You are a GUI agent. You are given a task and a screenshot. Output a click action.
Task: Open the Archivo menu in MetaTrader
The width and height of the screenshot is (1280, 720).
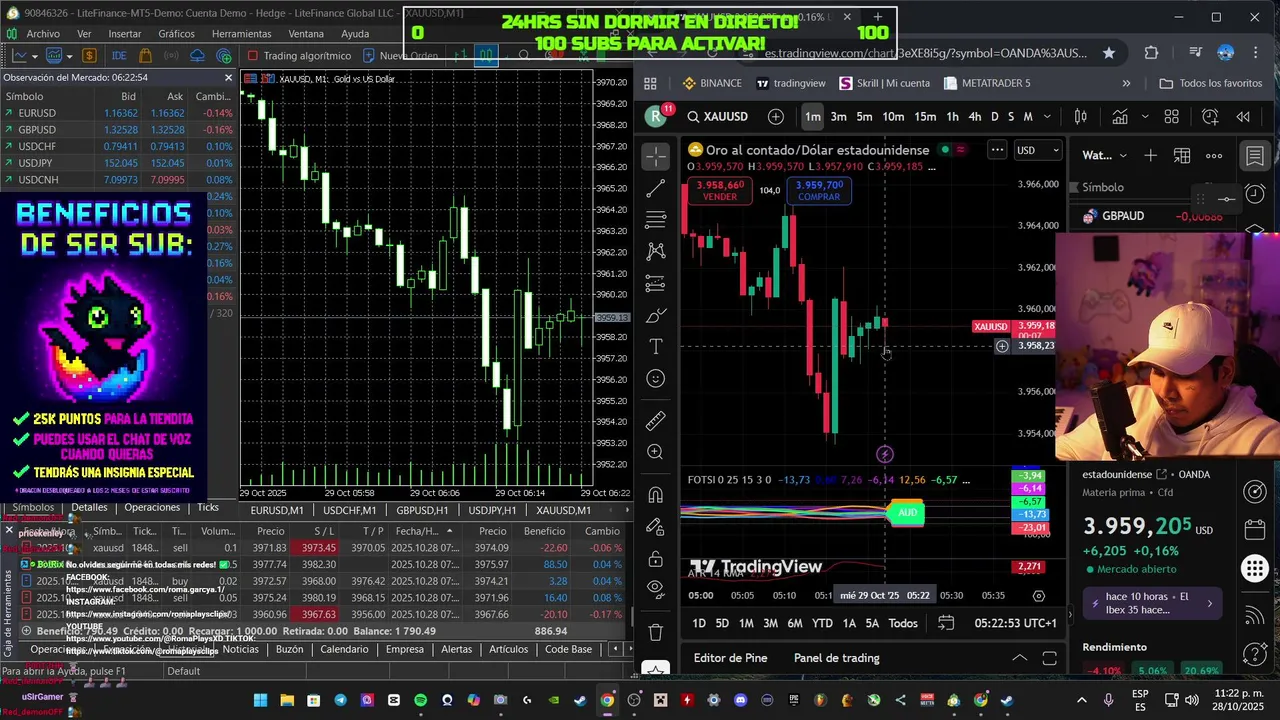coord(43,34)
